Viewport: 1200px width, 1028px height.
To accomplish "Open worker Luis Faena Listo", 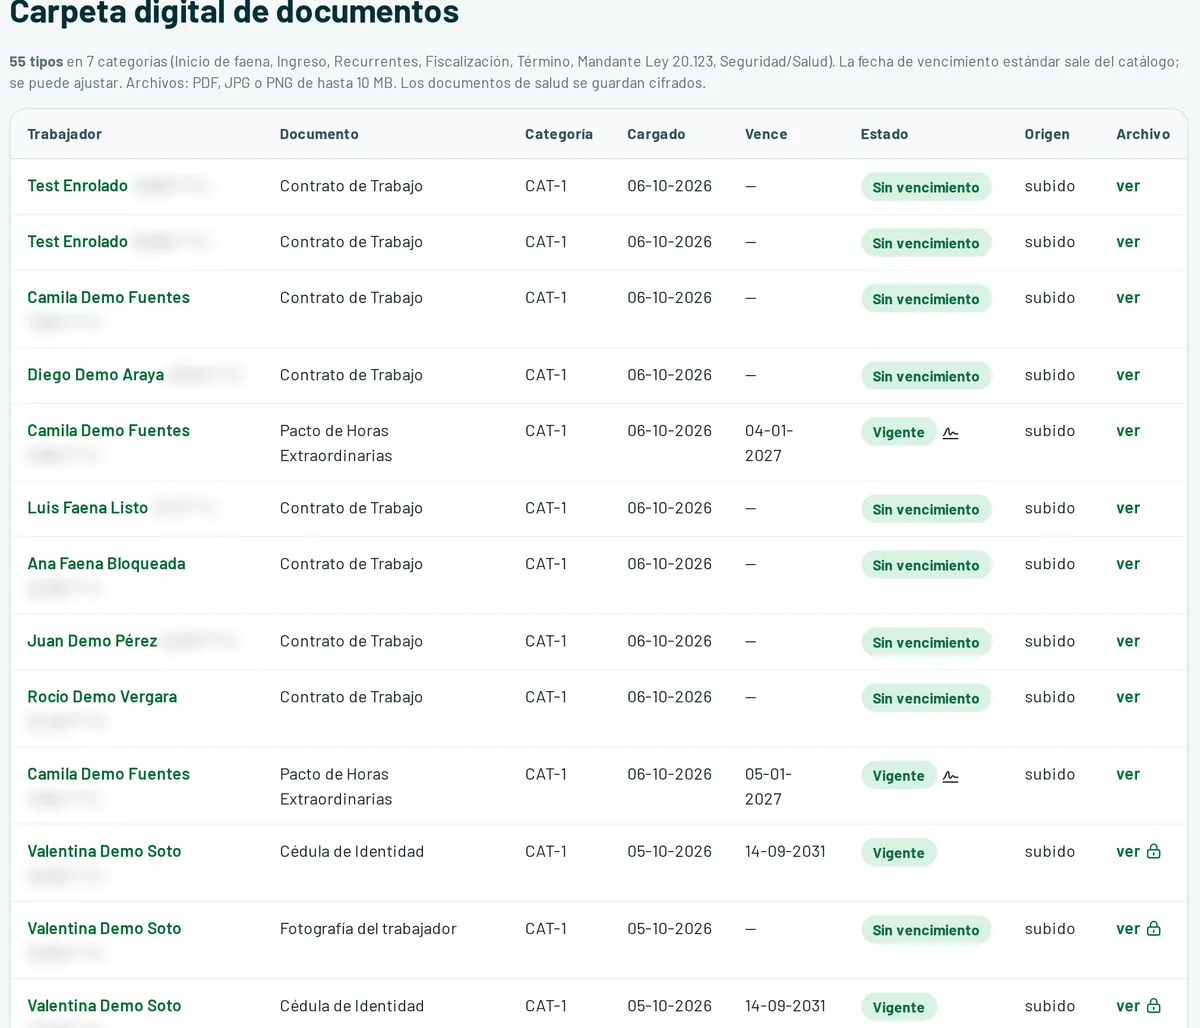I will pos(88,508).
